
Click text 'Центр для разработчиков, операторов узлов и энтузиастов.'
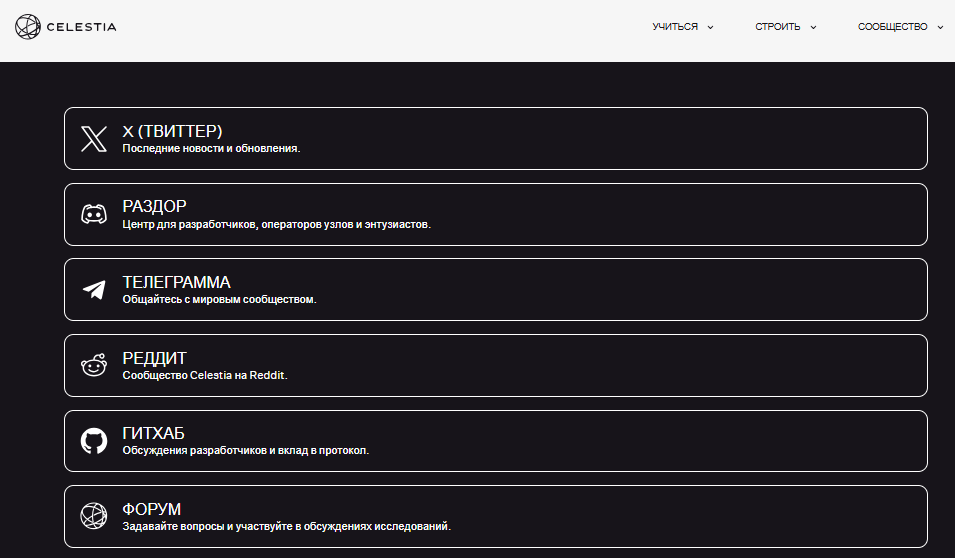tap(277, 224)
